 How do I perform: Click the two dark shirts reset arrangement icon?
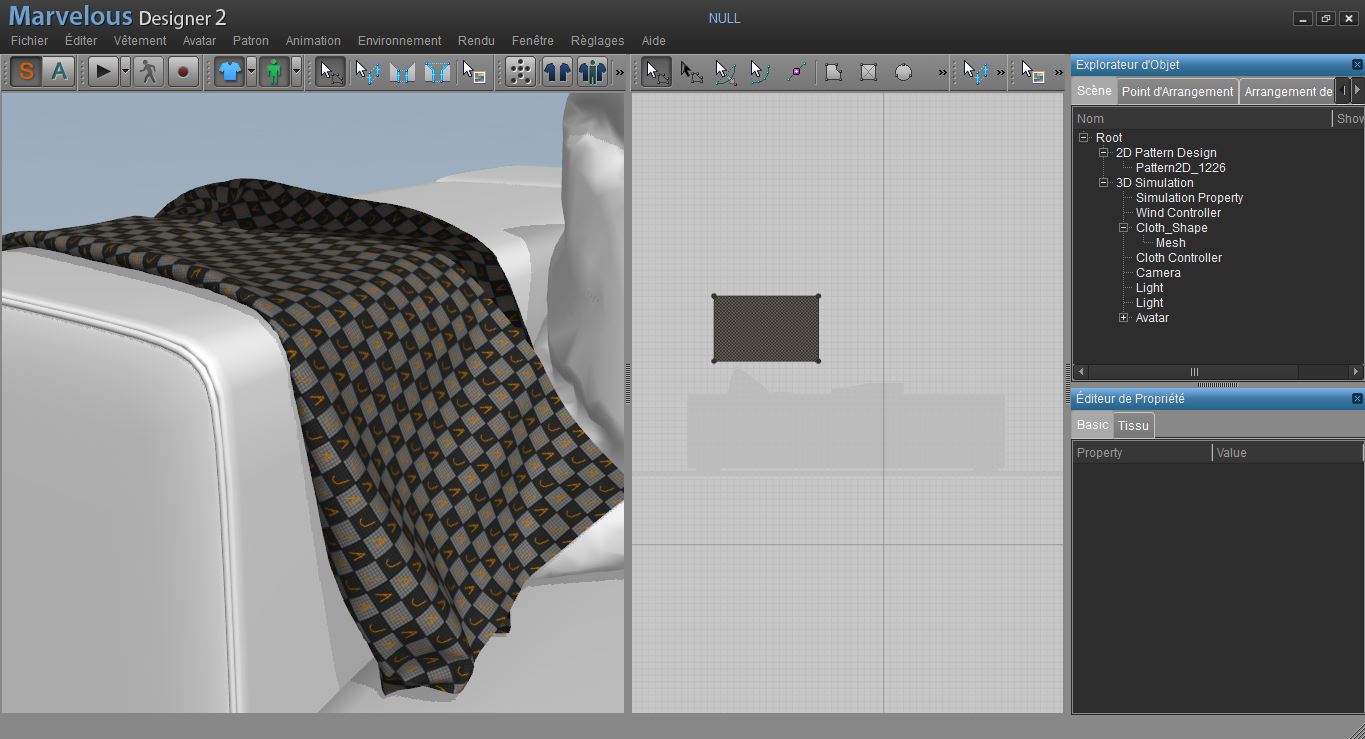[557, 72]
